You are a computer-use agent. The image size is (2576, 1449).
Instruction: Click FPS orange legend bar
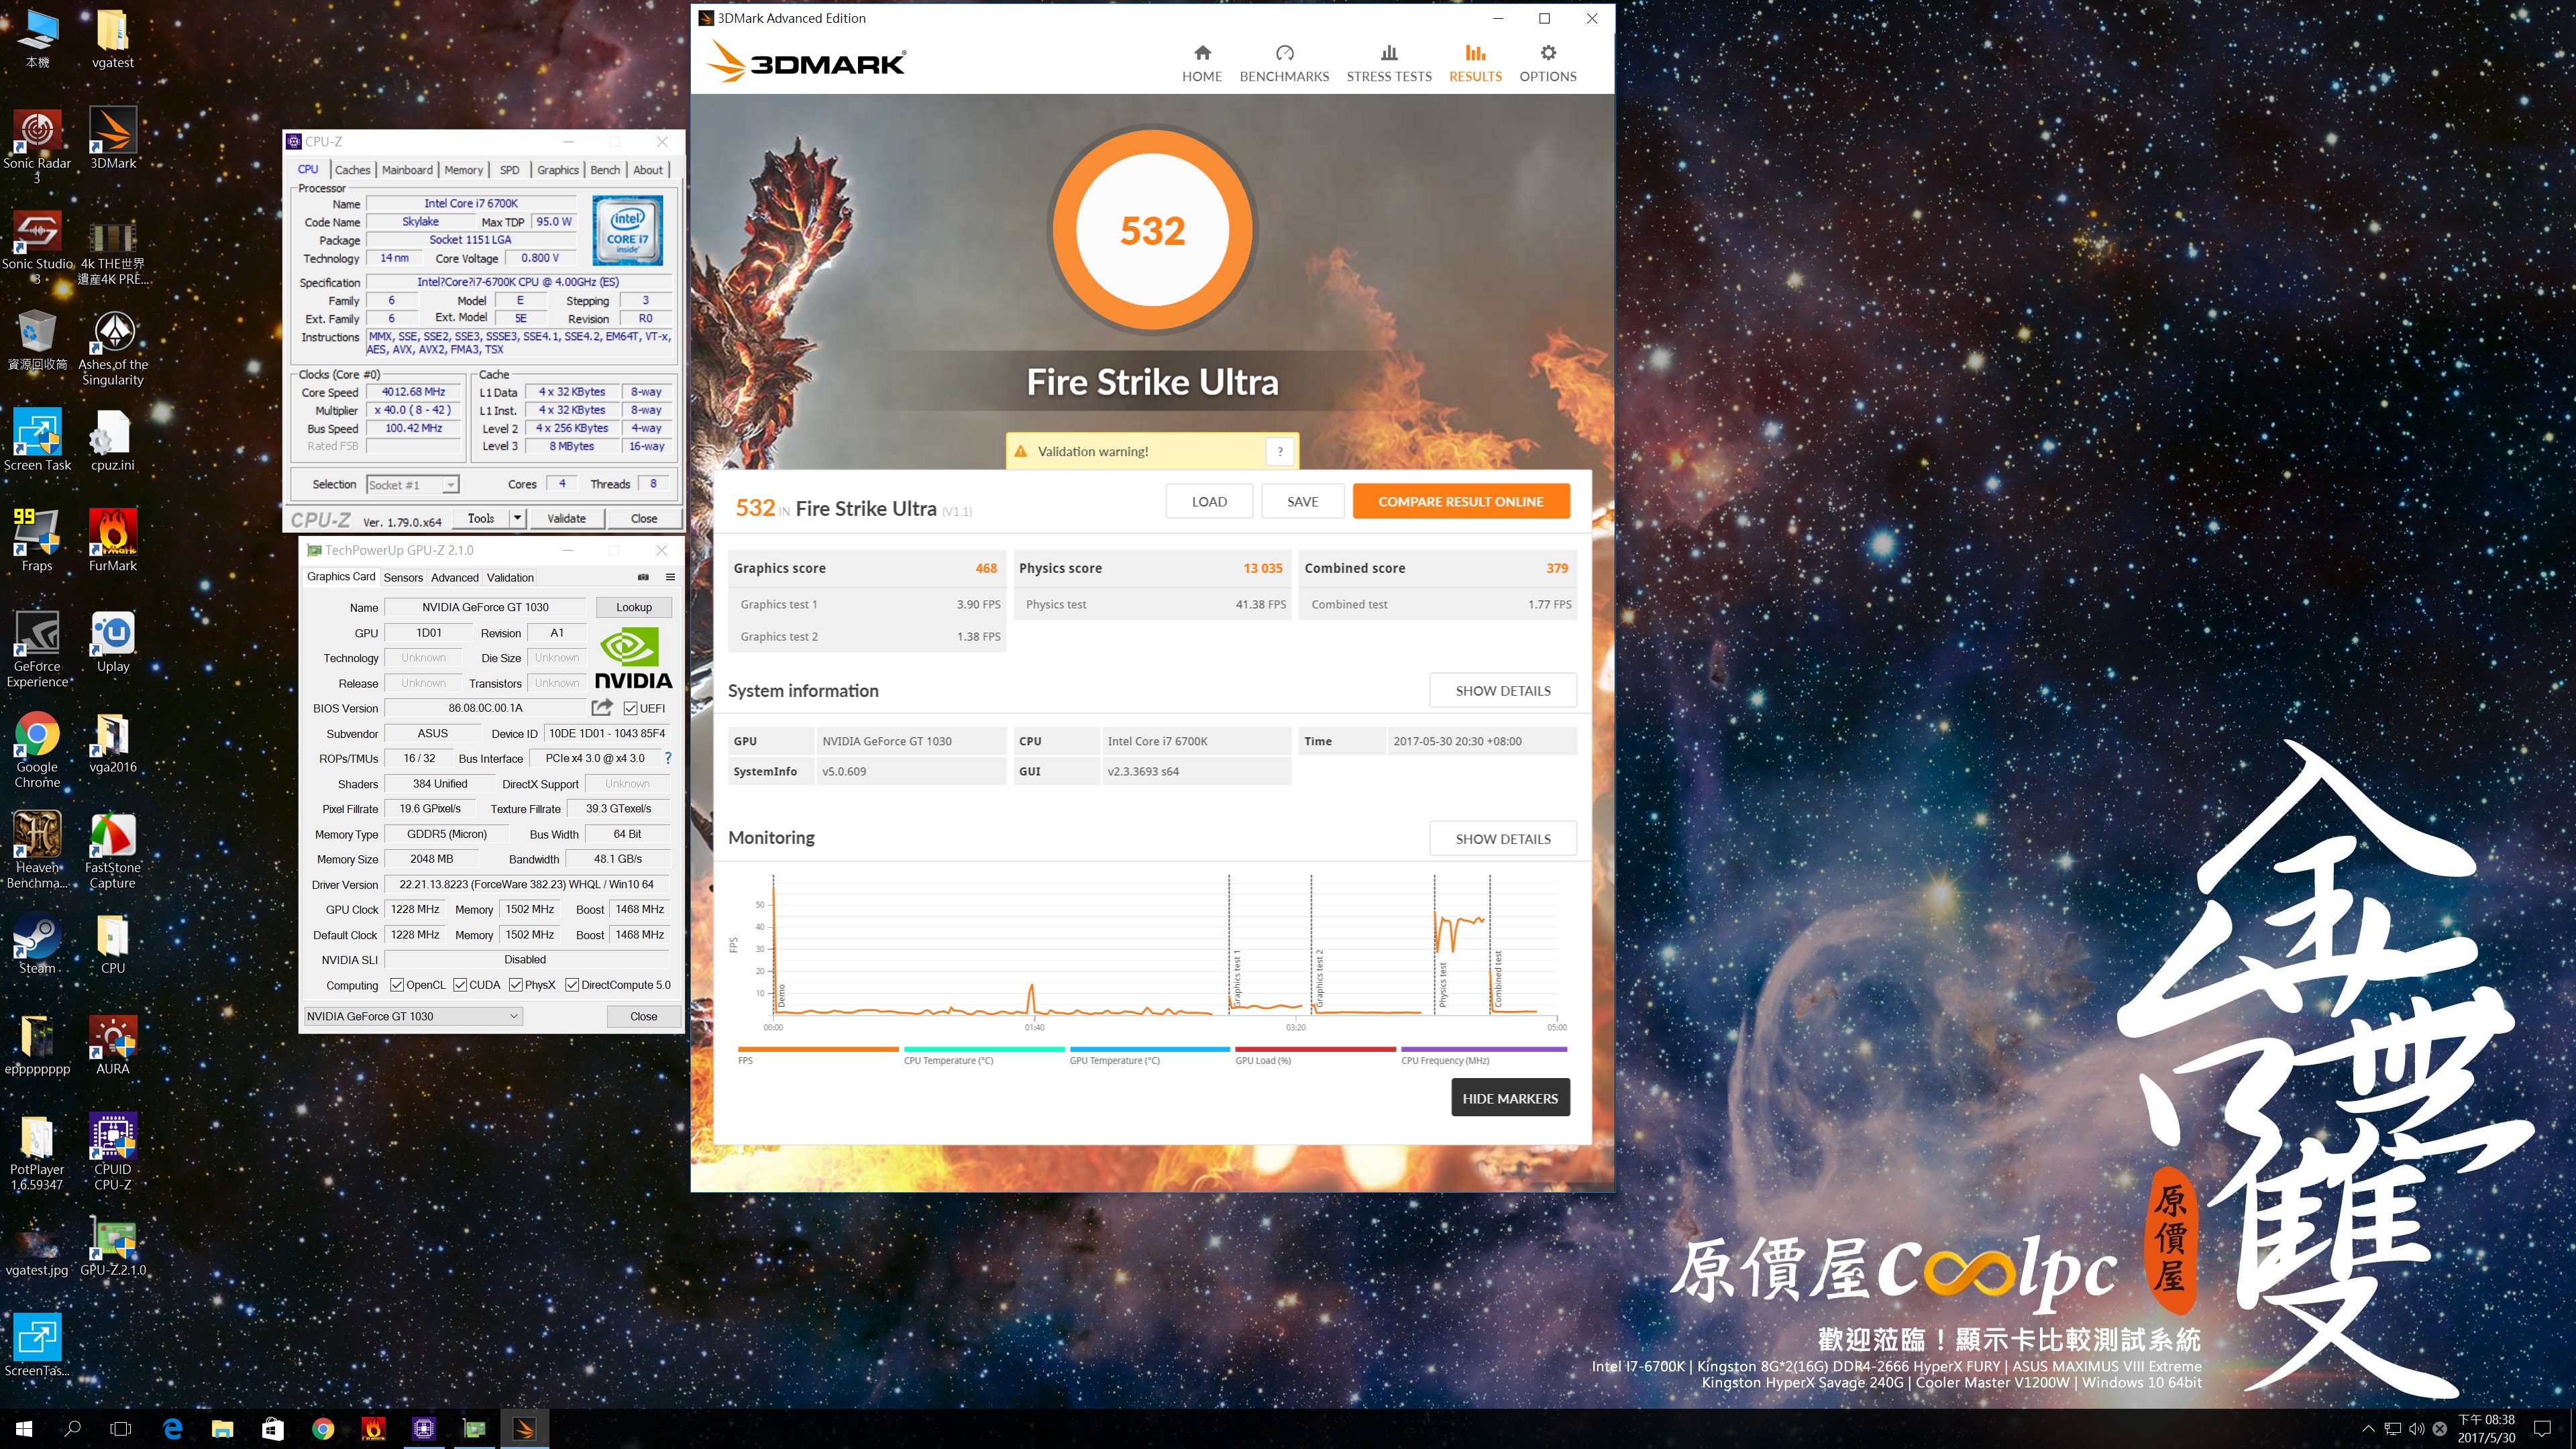(x=818, y=1049)
